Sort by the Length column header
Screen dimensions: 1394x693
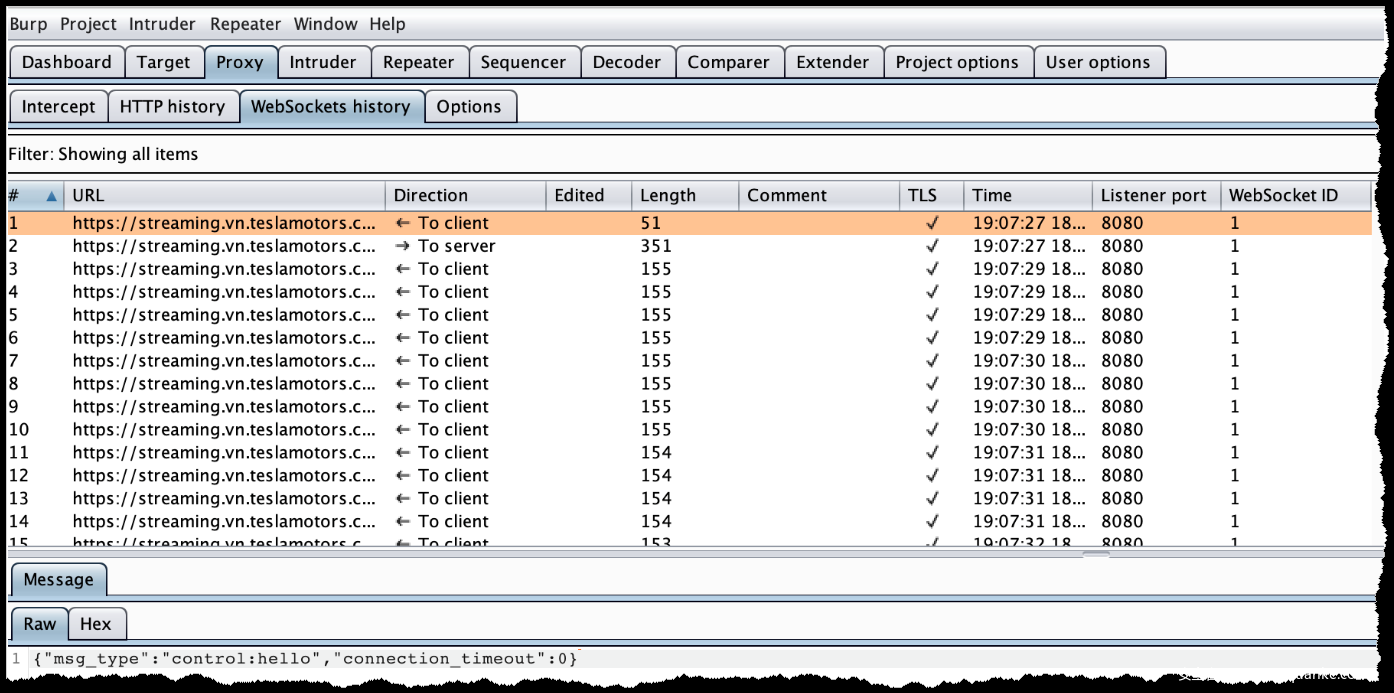tap(667, 196)
